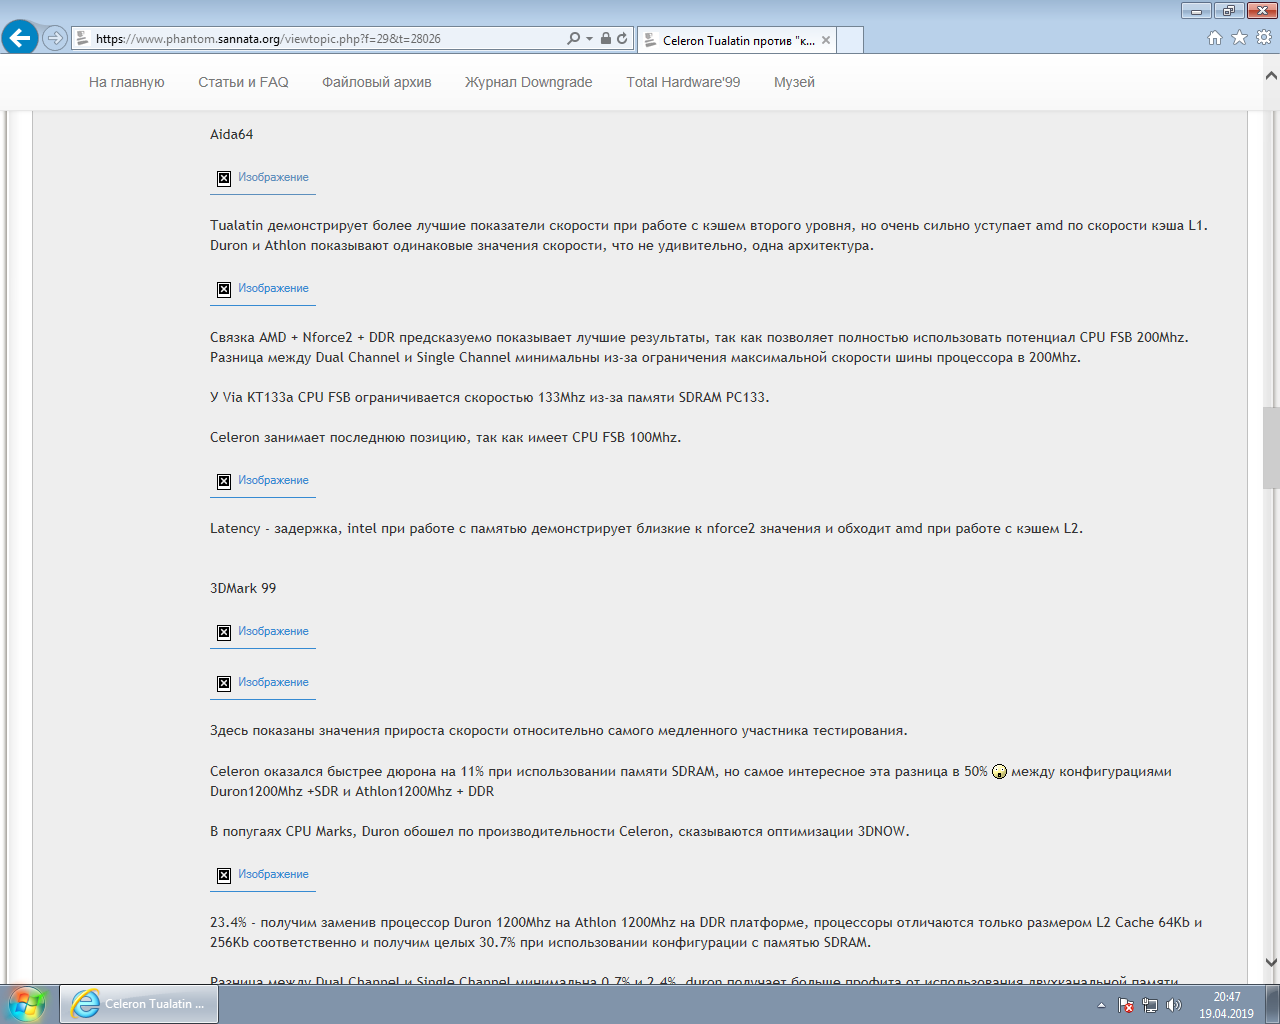This screenshot has width=1280, height=1024.
Task: Click the line 'Здесь показаны значения прироста скорости'
Action: point(559,730)
